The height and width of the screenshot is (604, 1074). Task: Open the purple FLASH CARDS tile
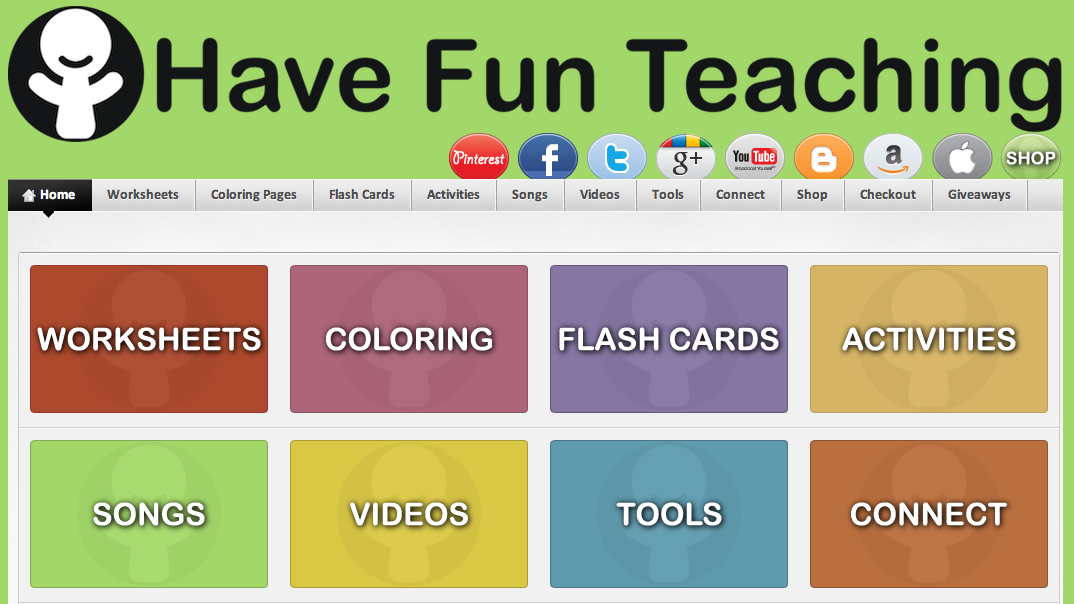coord(669,339)
